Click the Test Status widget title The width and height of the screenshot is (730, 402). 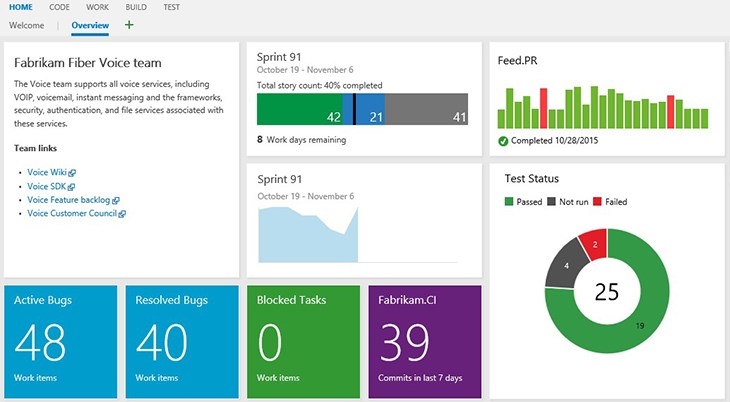point(532,178)
